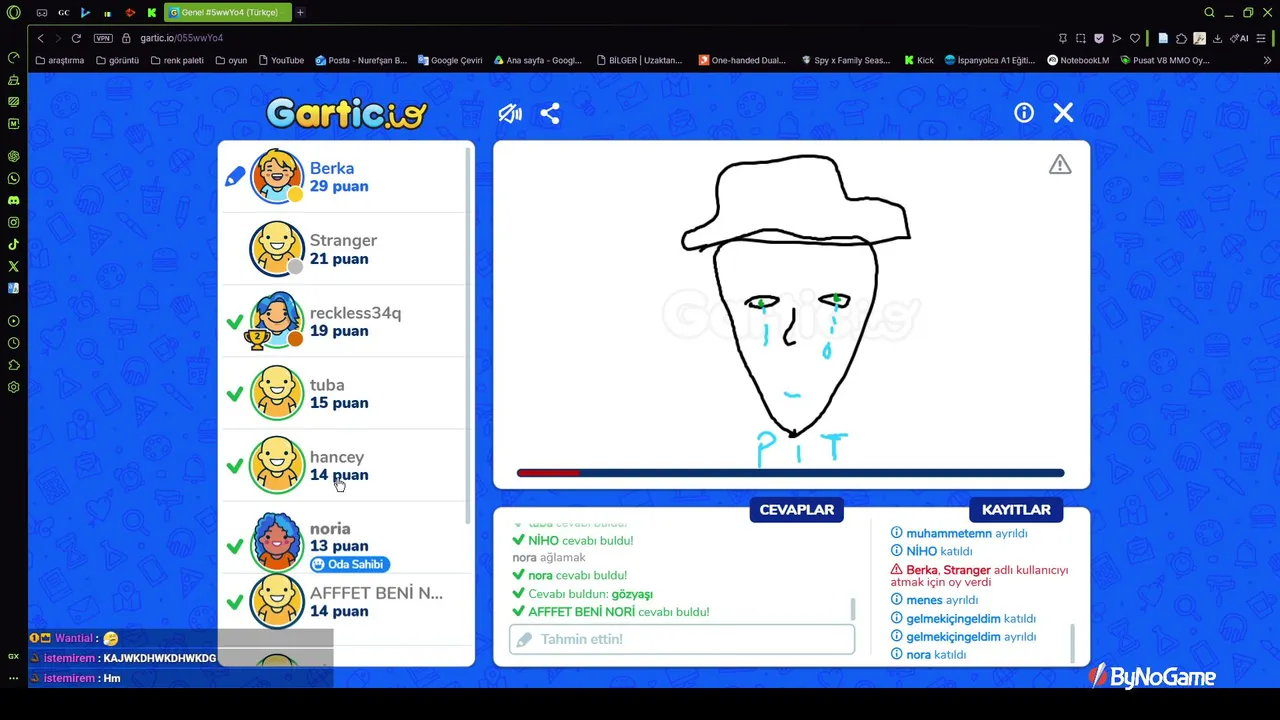
Task: Click player AFFFET BENİ N... row
Action: [344, 601]
